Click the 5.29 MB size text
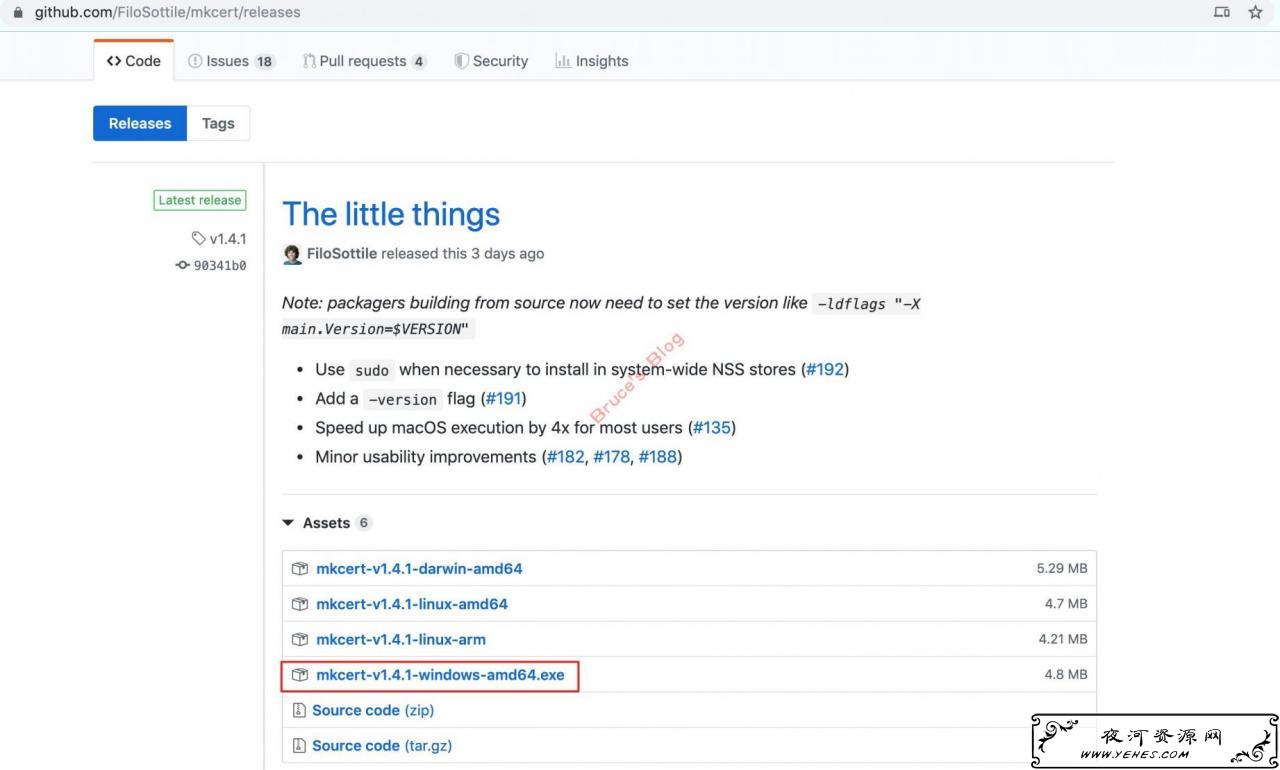This screenshot has width=1280, height=770. 1062,568
